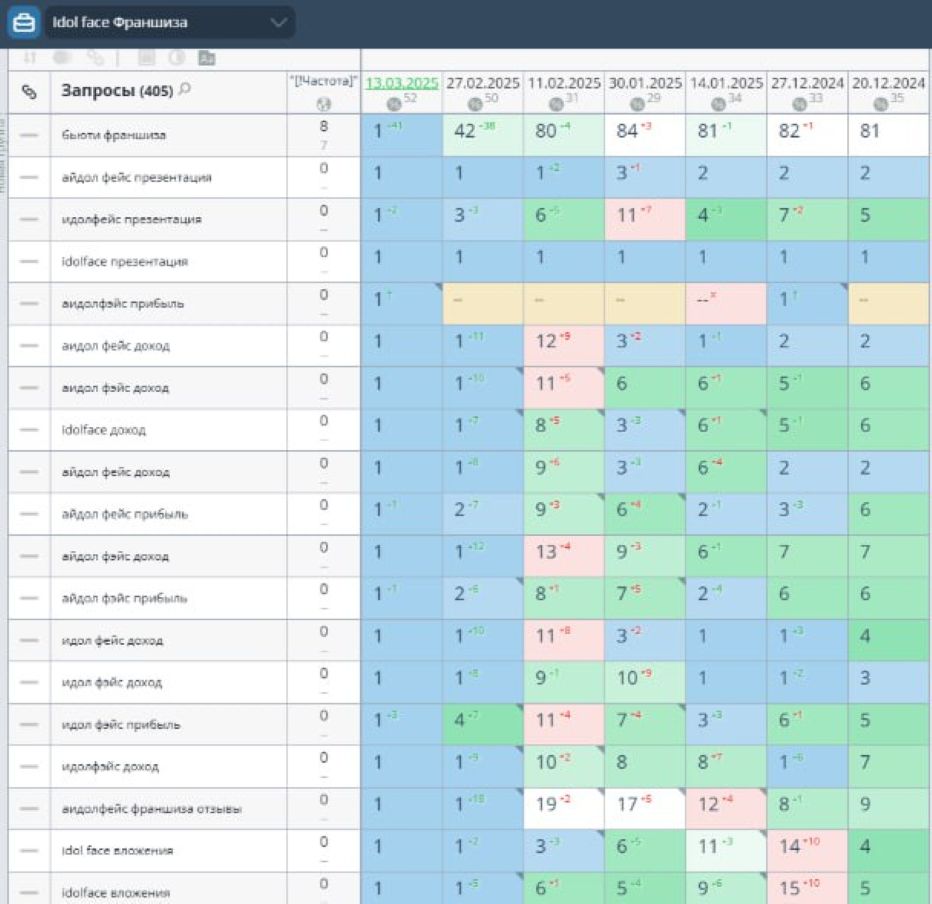Image resolution: width=932 pixels, height=904 pixels.
Task: Click the briefcase projects icon
Action: point(23,23)
